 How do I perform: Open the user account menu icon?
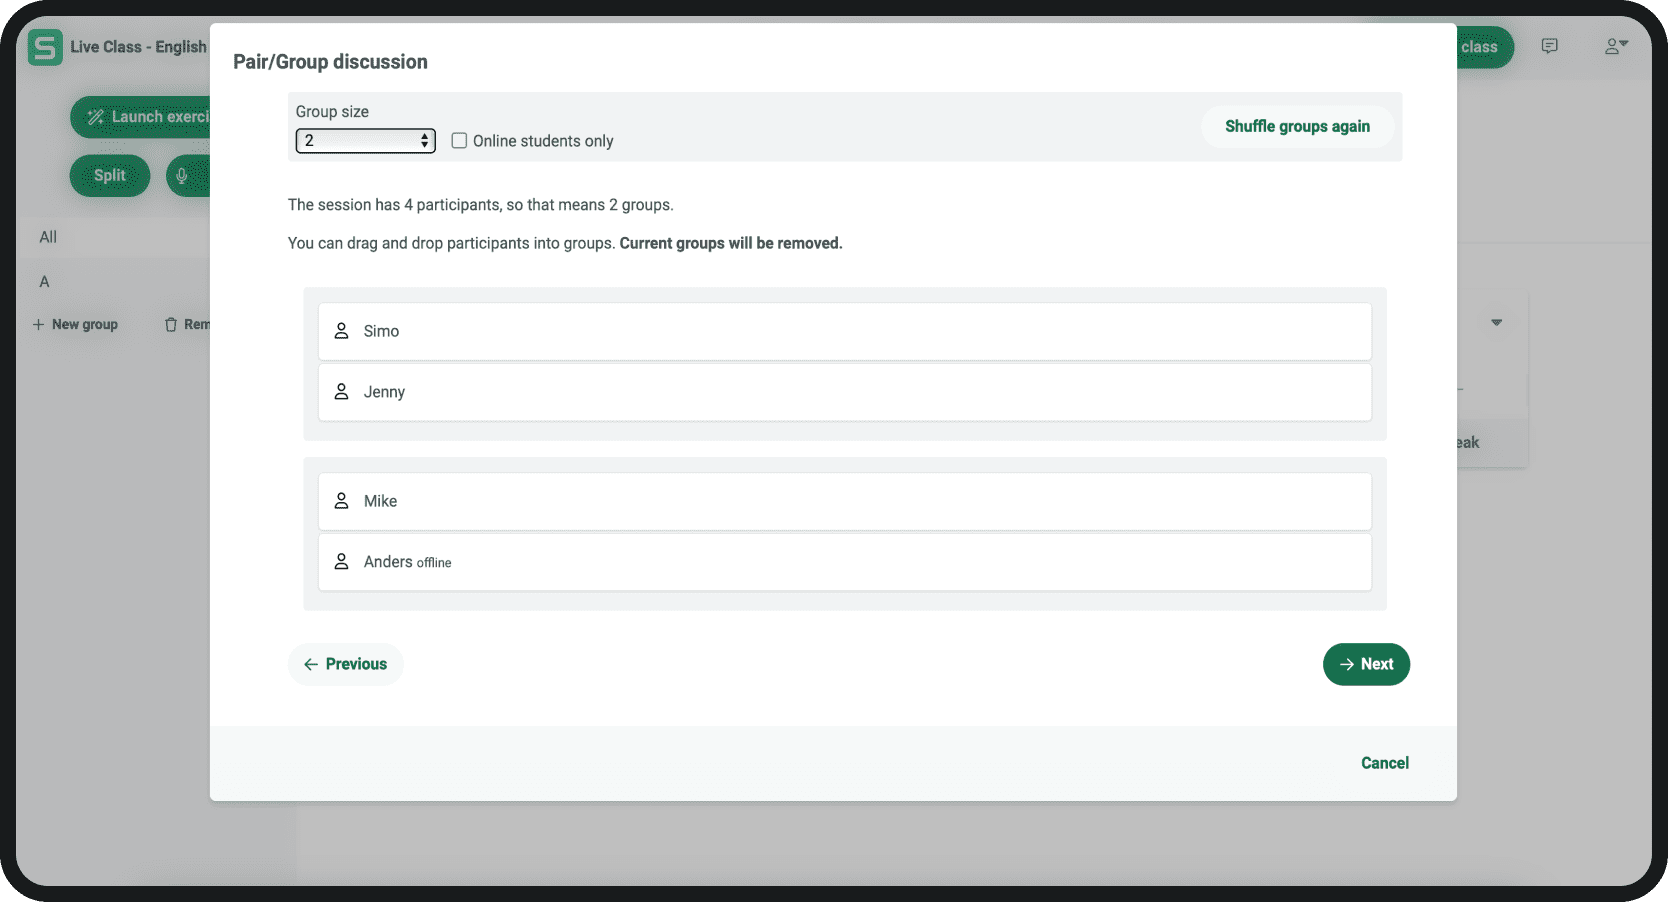1615,46
